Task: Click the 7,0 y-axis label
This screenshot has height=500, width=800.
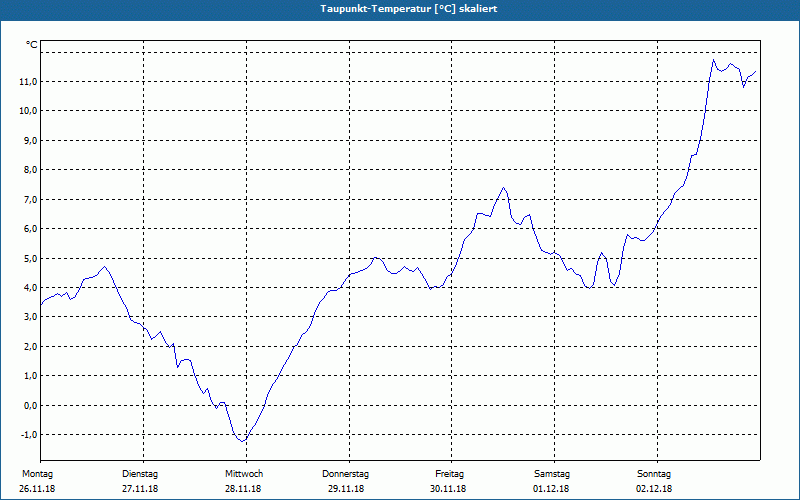Action: click(x=30, y=199)
